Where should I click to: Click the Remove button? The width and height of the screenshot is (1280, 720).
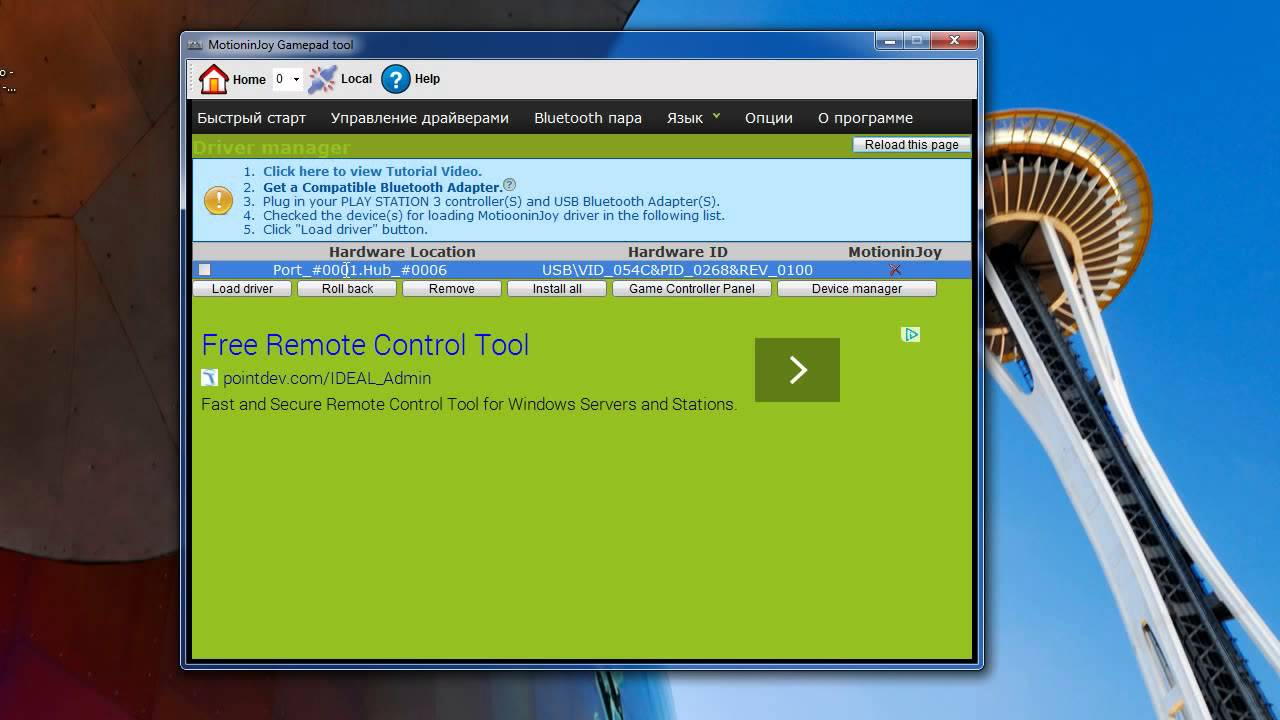(452, 289)
